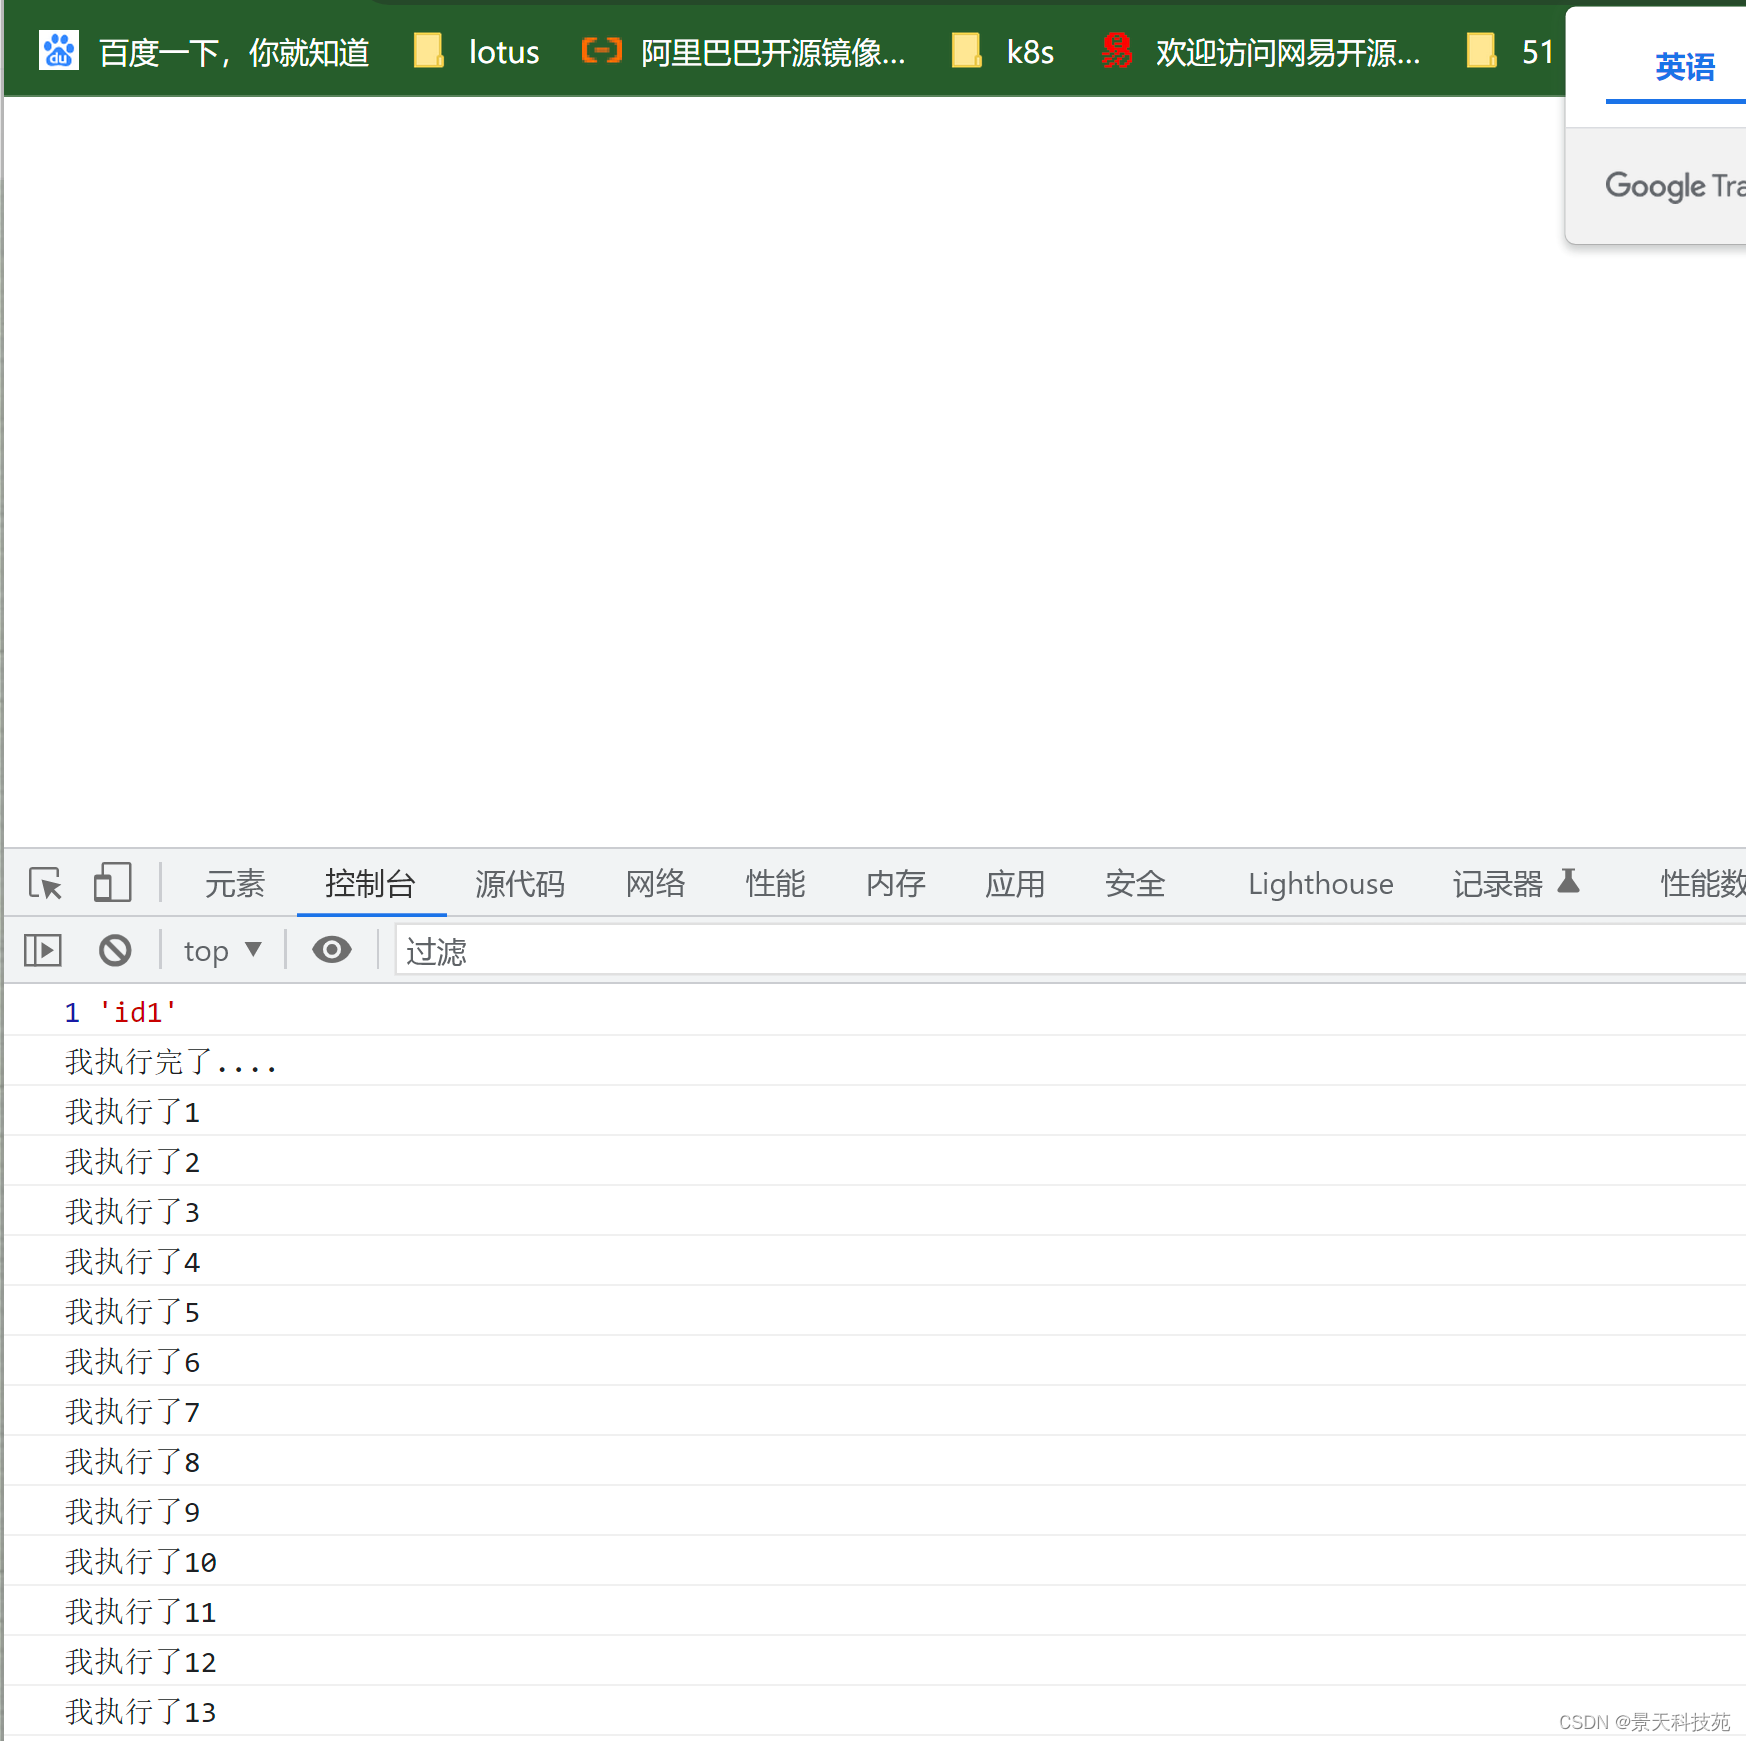Switch to the 内存 tab

[x=895, y=884]
